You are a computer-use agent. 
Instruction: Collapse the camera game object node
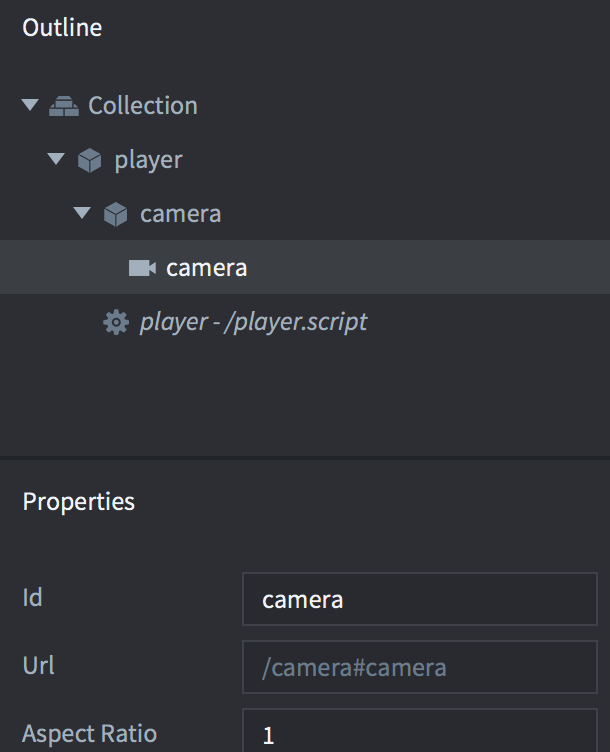[82, 213]
